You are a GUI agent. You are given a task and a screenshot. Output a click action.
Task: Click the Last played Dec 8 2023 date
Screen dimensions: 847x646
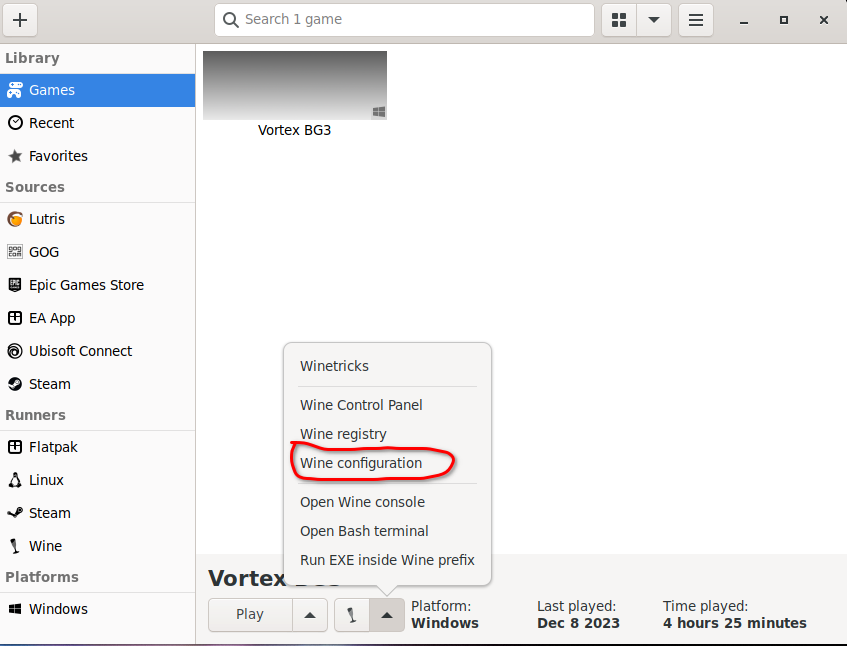pos(579,623)
